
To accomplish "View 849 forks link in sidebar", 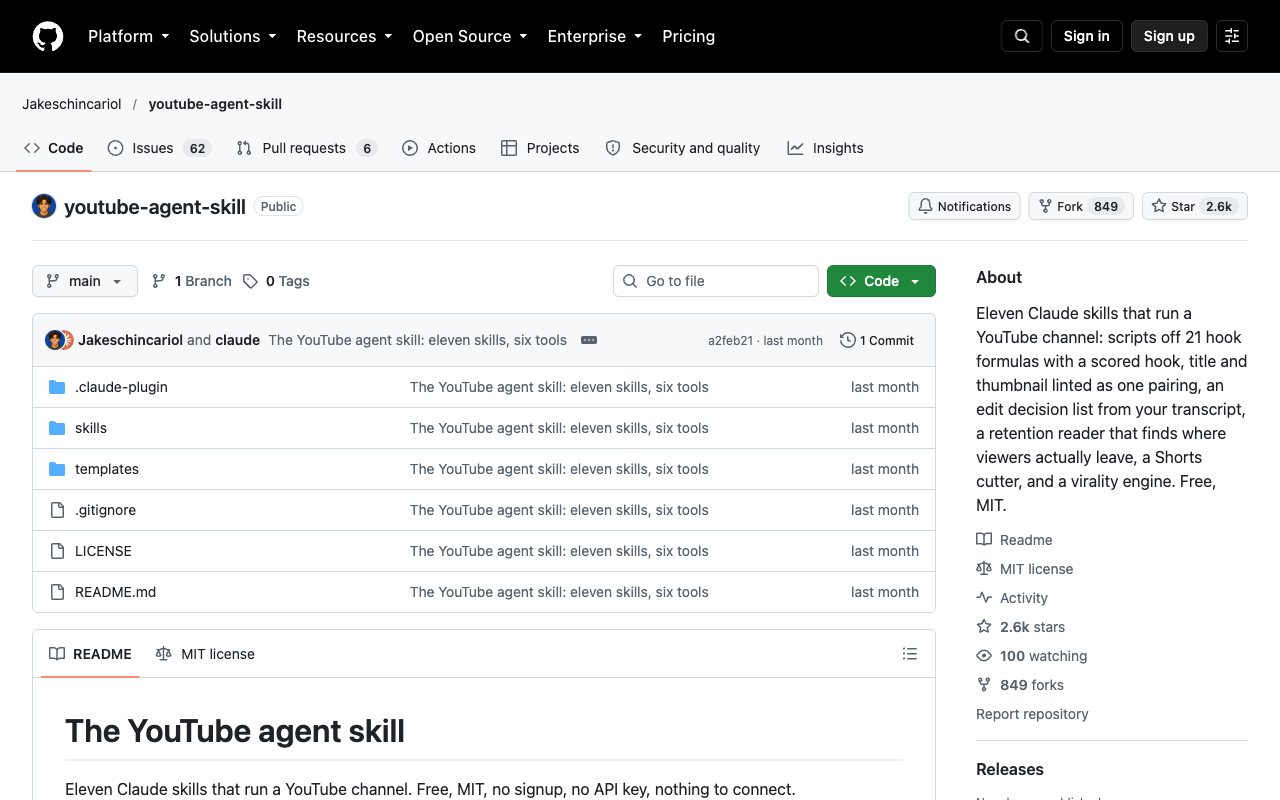I will point(1020,685).
